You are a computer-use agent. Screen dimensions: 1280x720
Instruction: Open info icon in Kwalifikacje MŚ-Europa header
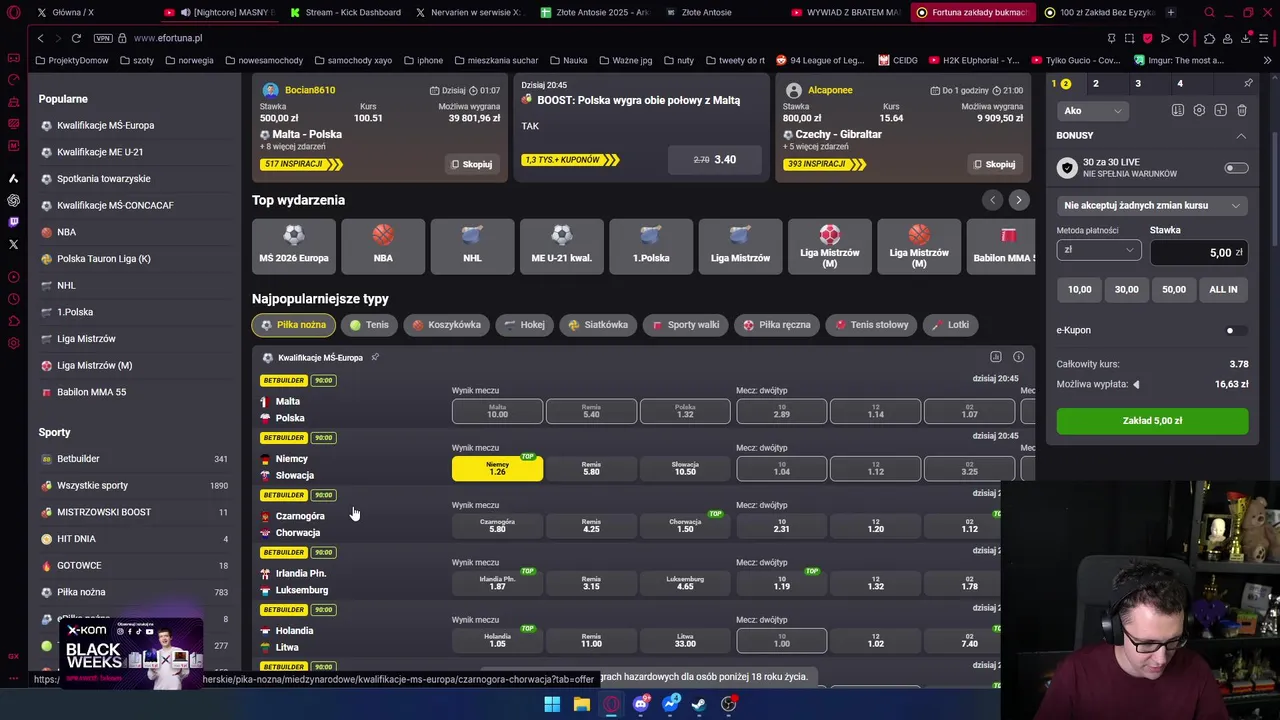click(x=1018, y=357)
